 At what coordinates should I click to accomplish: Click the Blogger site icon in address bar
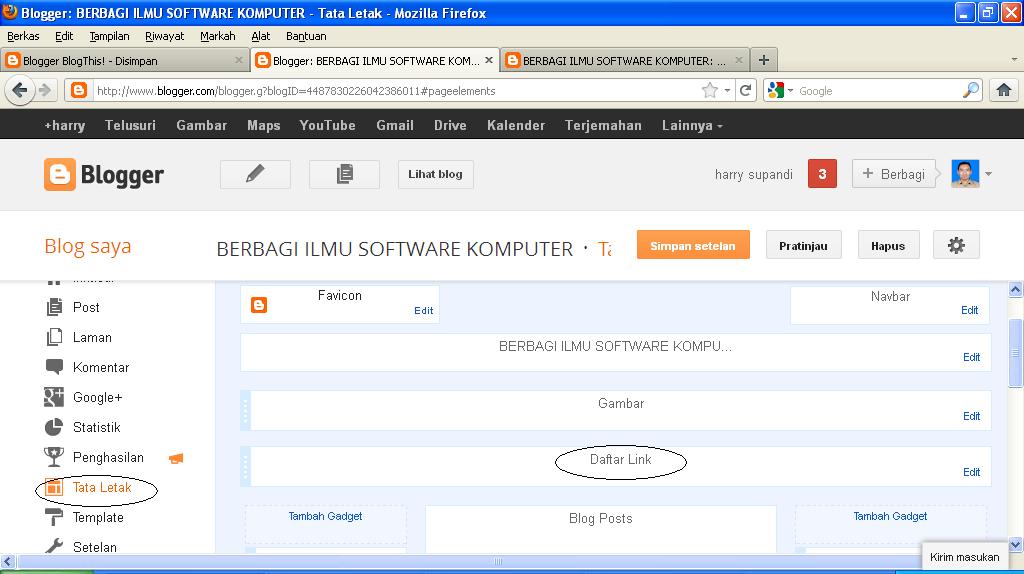(x=79, y=90)
